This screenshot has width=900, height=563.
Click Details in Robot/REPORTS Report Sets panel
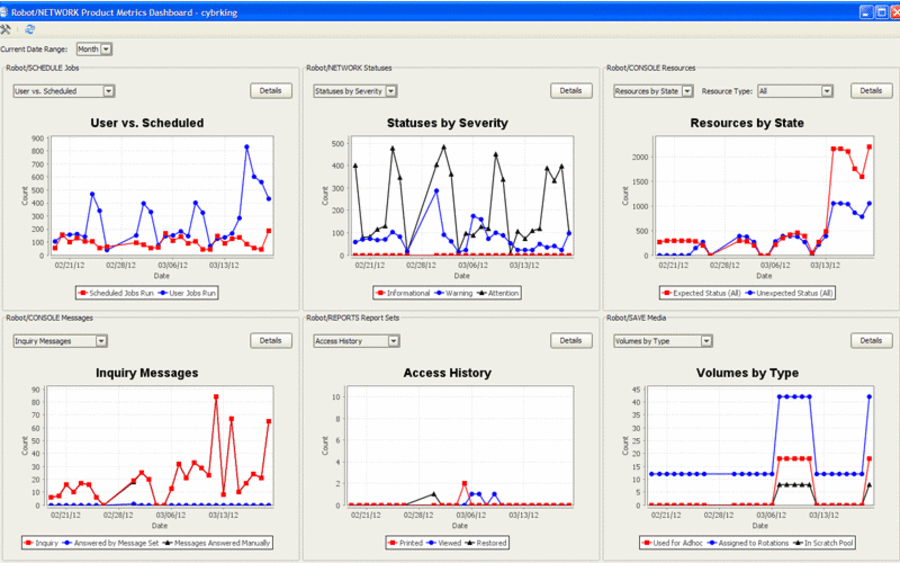coord(571,341)
